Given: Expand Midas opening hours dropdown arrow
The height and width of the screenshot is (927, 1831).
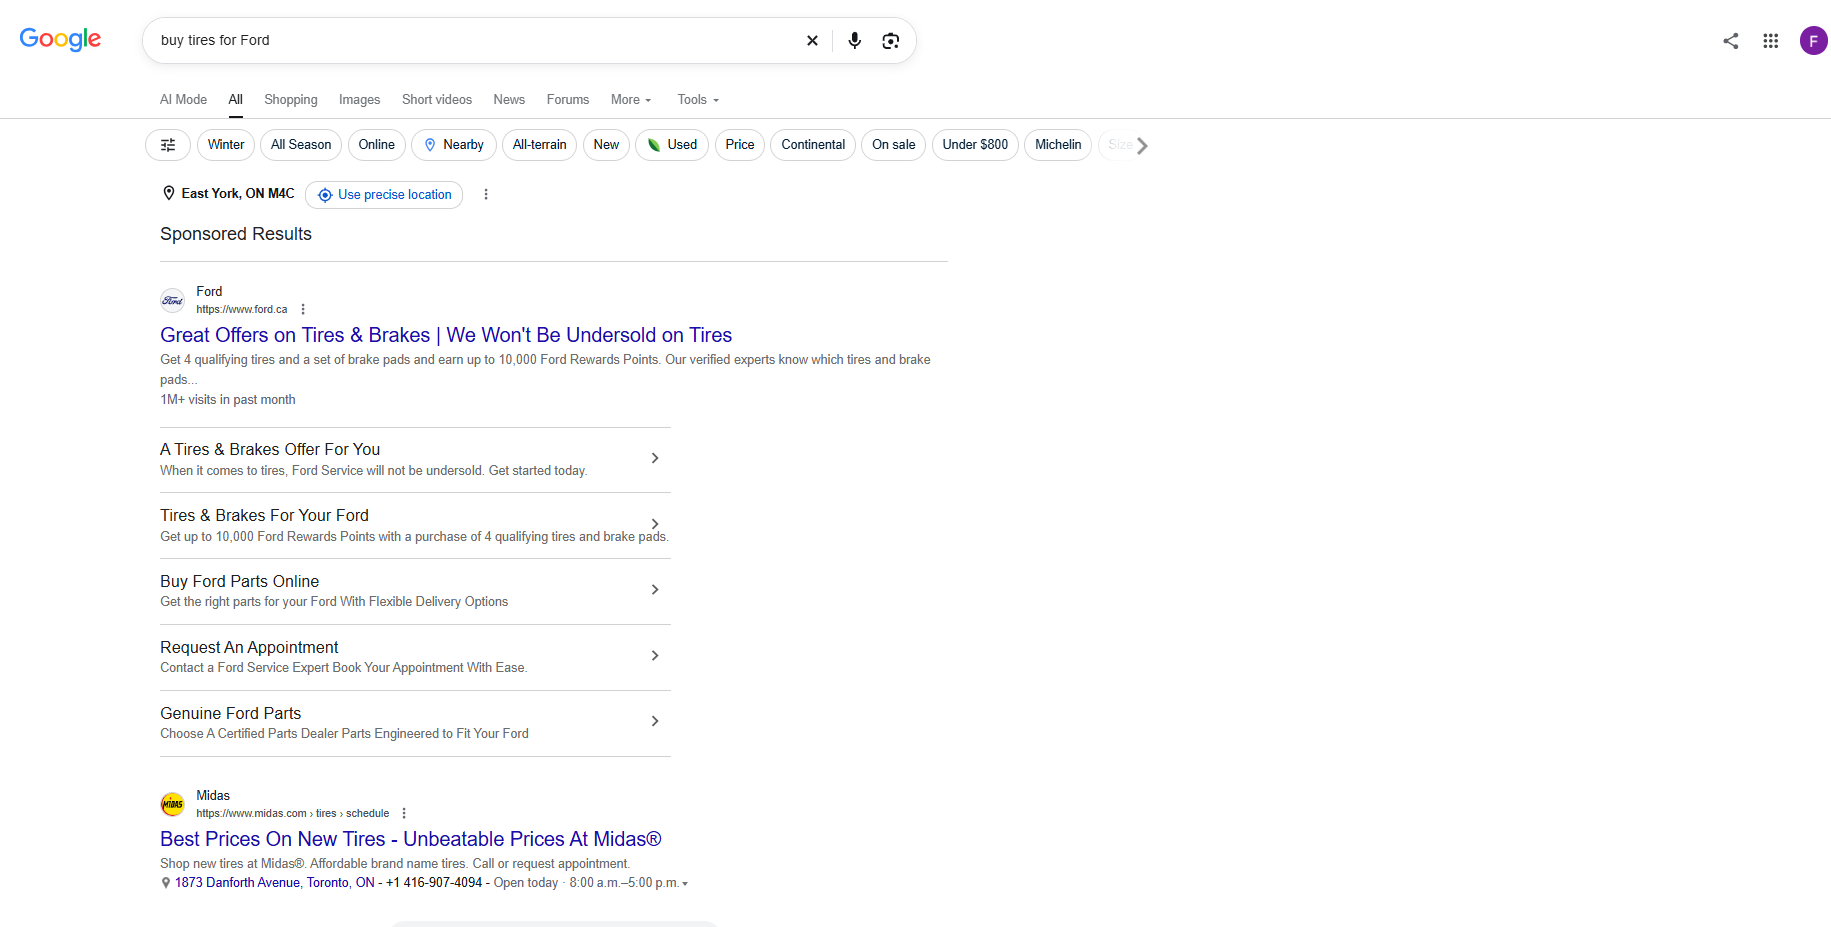Looking at the screenshot, I should pyautogui.click(x=685, y=884).
